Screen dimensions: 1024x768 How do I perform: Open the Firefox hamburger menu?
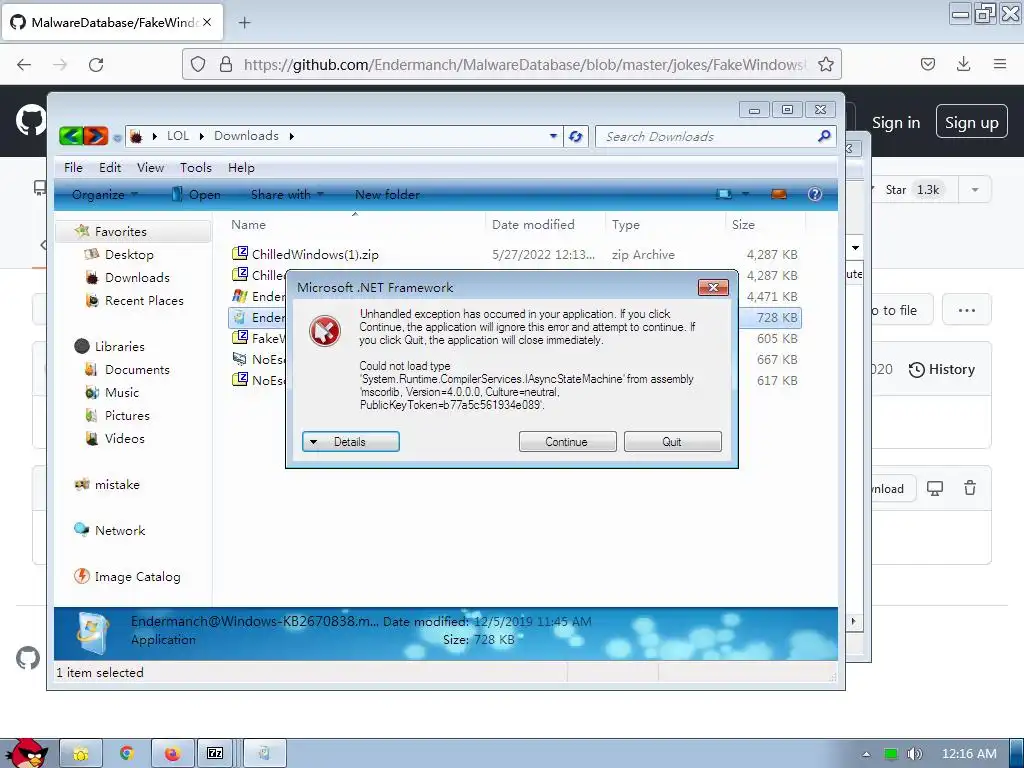[999, 64]
